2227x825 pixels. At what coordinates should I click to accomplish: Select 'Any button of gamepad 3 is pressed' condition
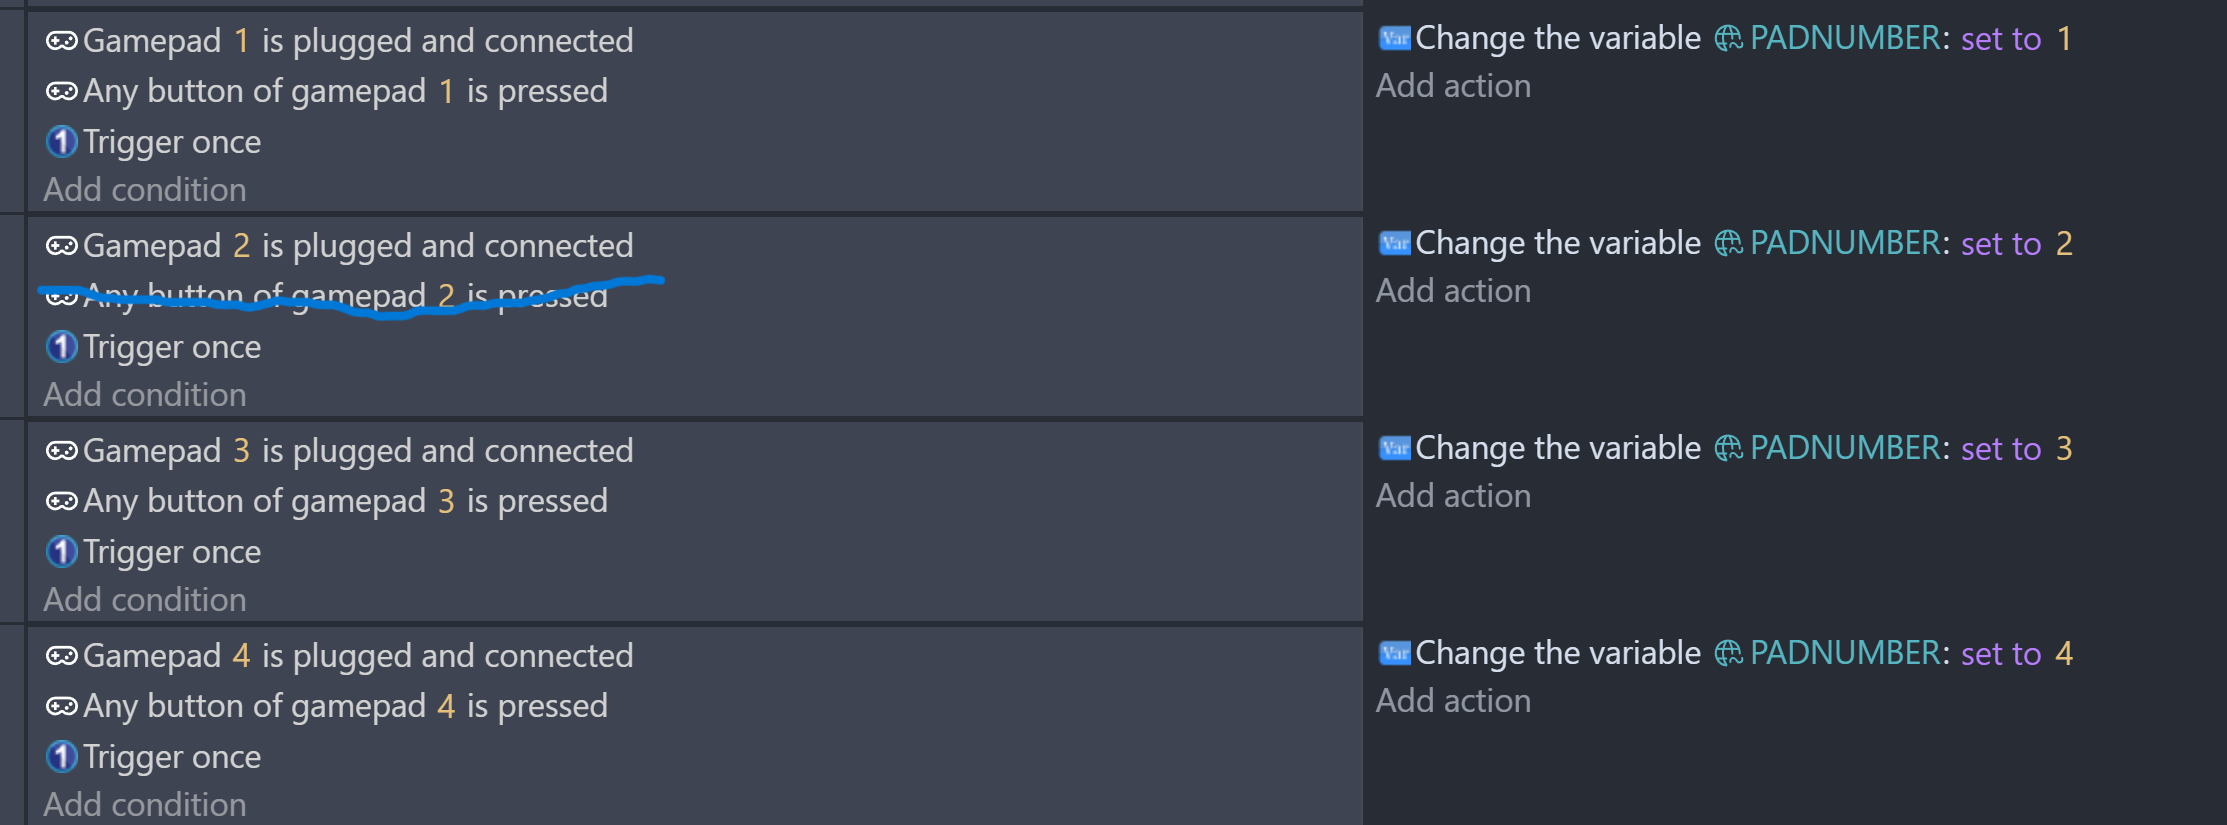345,501
